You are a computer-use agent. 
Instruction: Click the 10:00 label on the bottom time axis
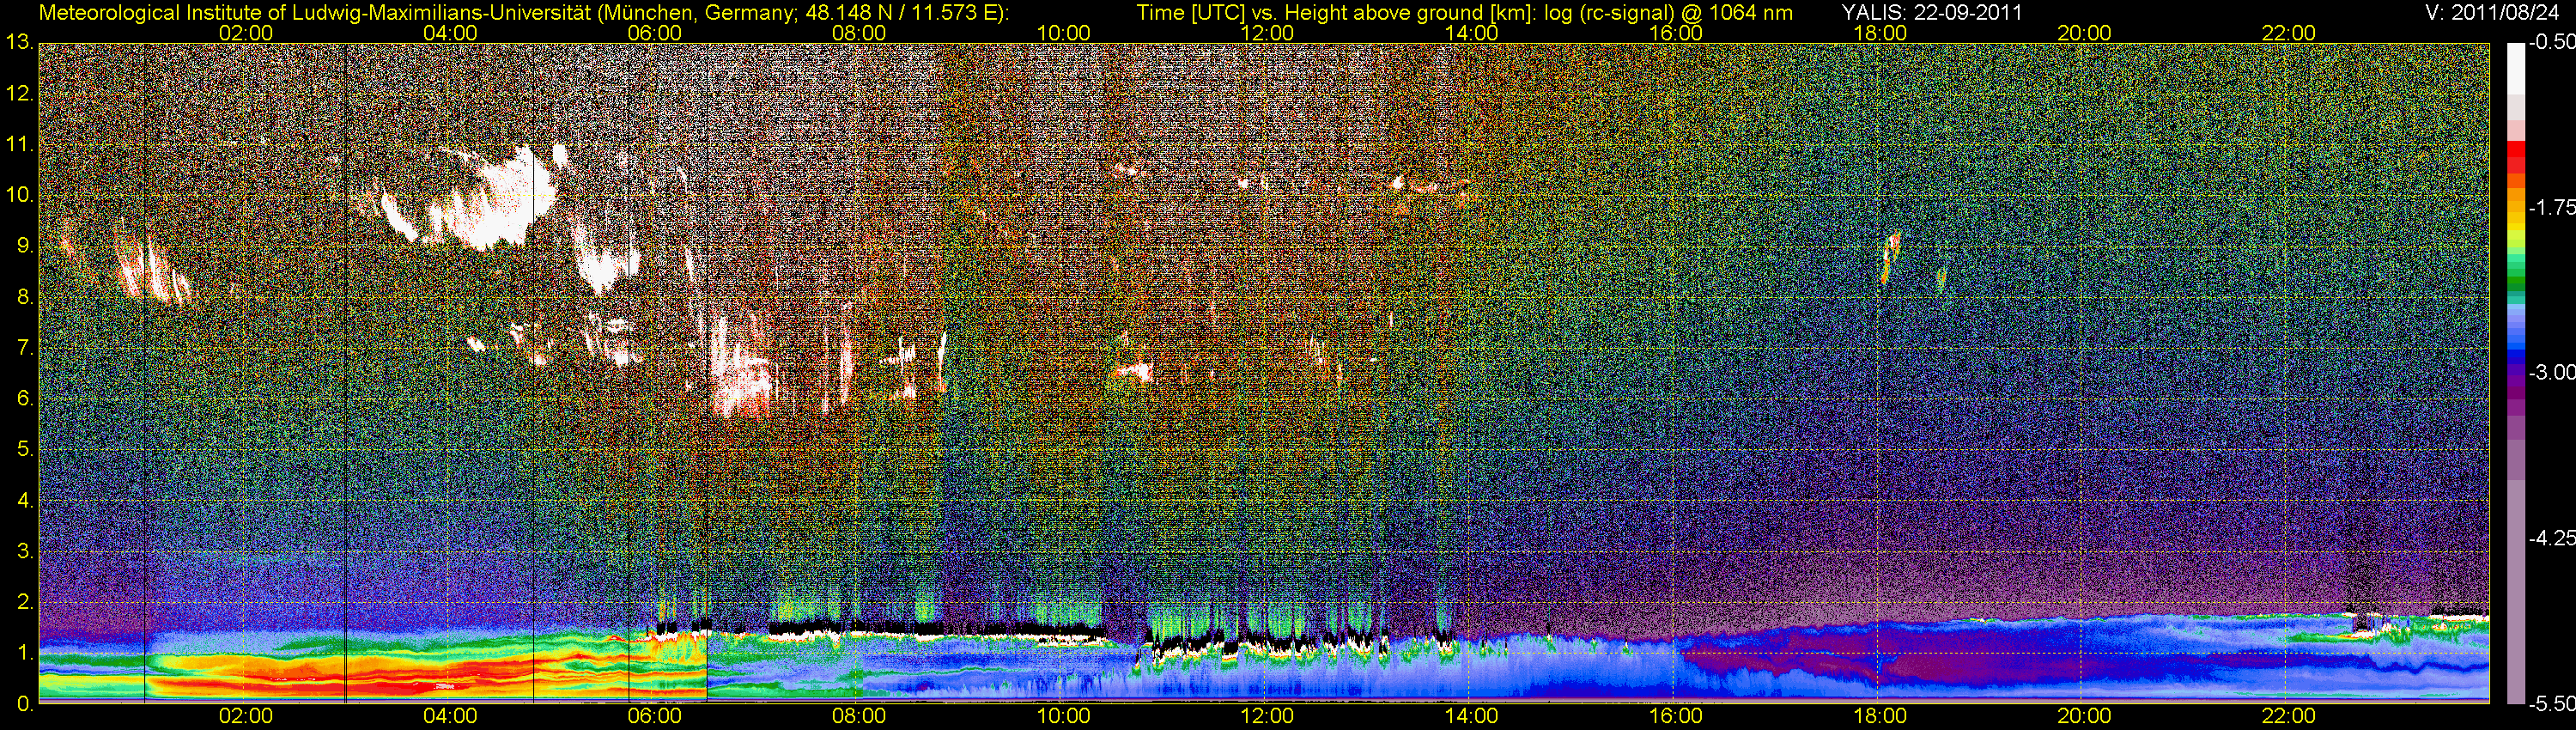1063,716
